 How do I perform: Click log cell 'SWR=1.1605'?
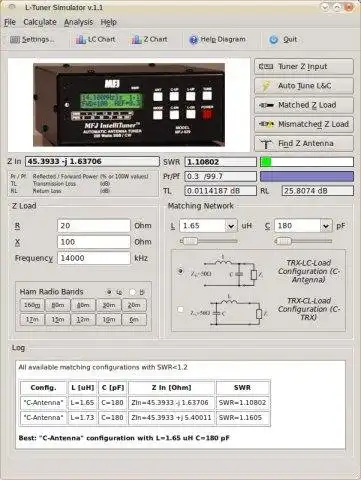point(242,418)
